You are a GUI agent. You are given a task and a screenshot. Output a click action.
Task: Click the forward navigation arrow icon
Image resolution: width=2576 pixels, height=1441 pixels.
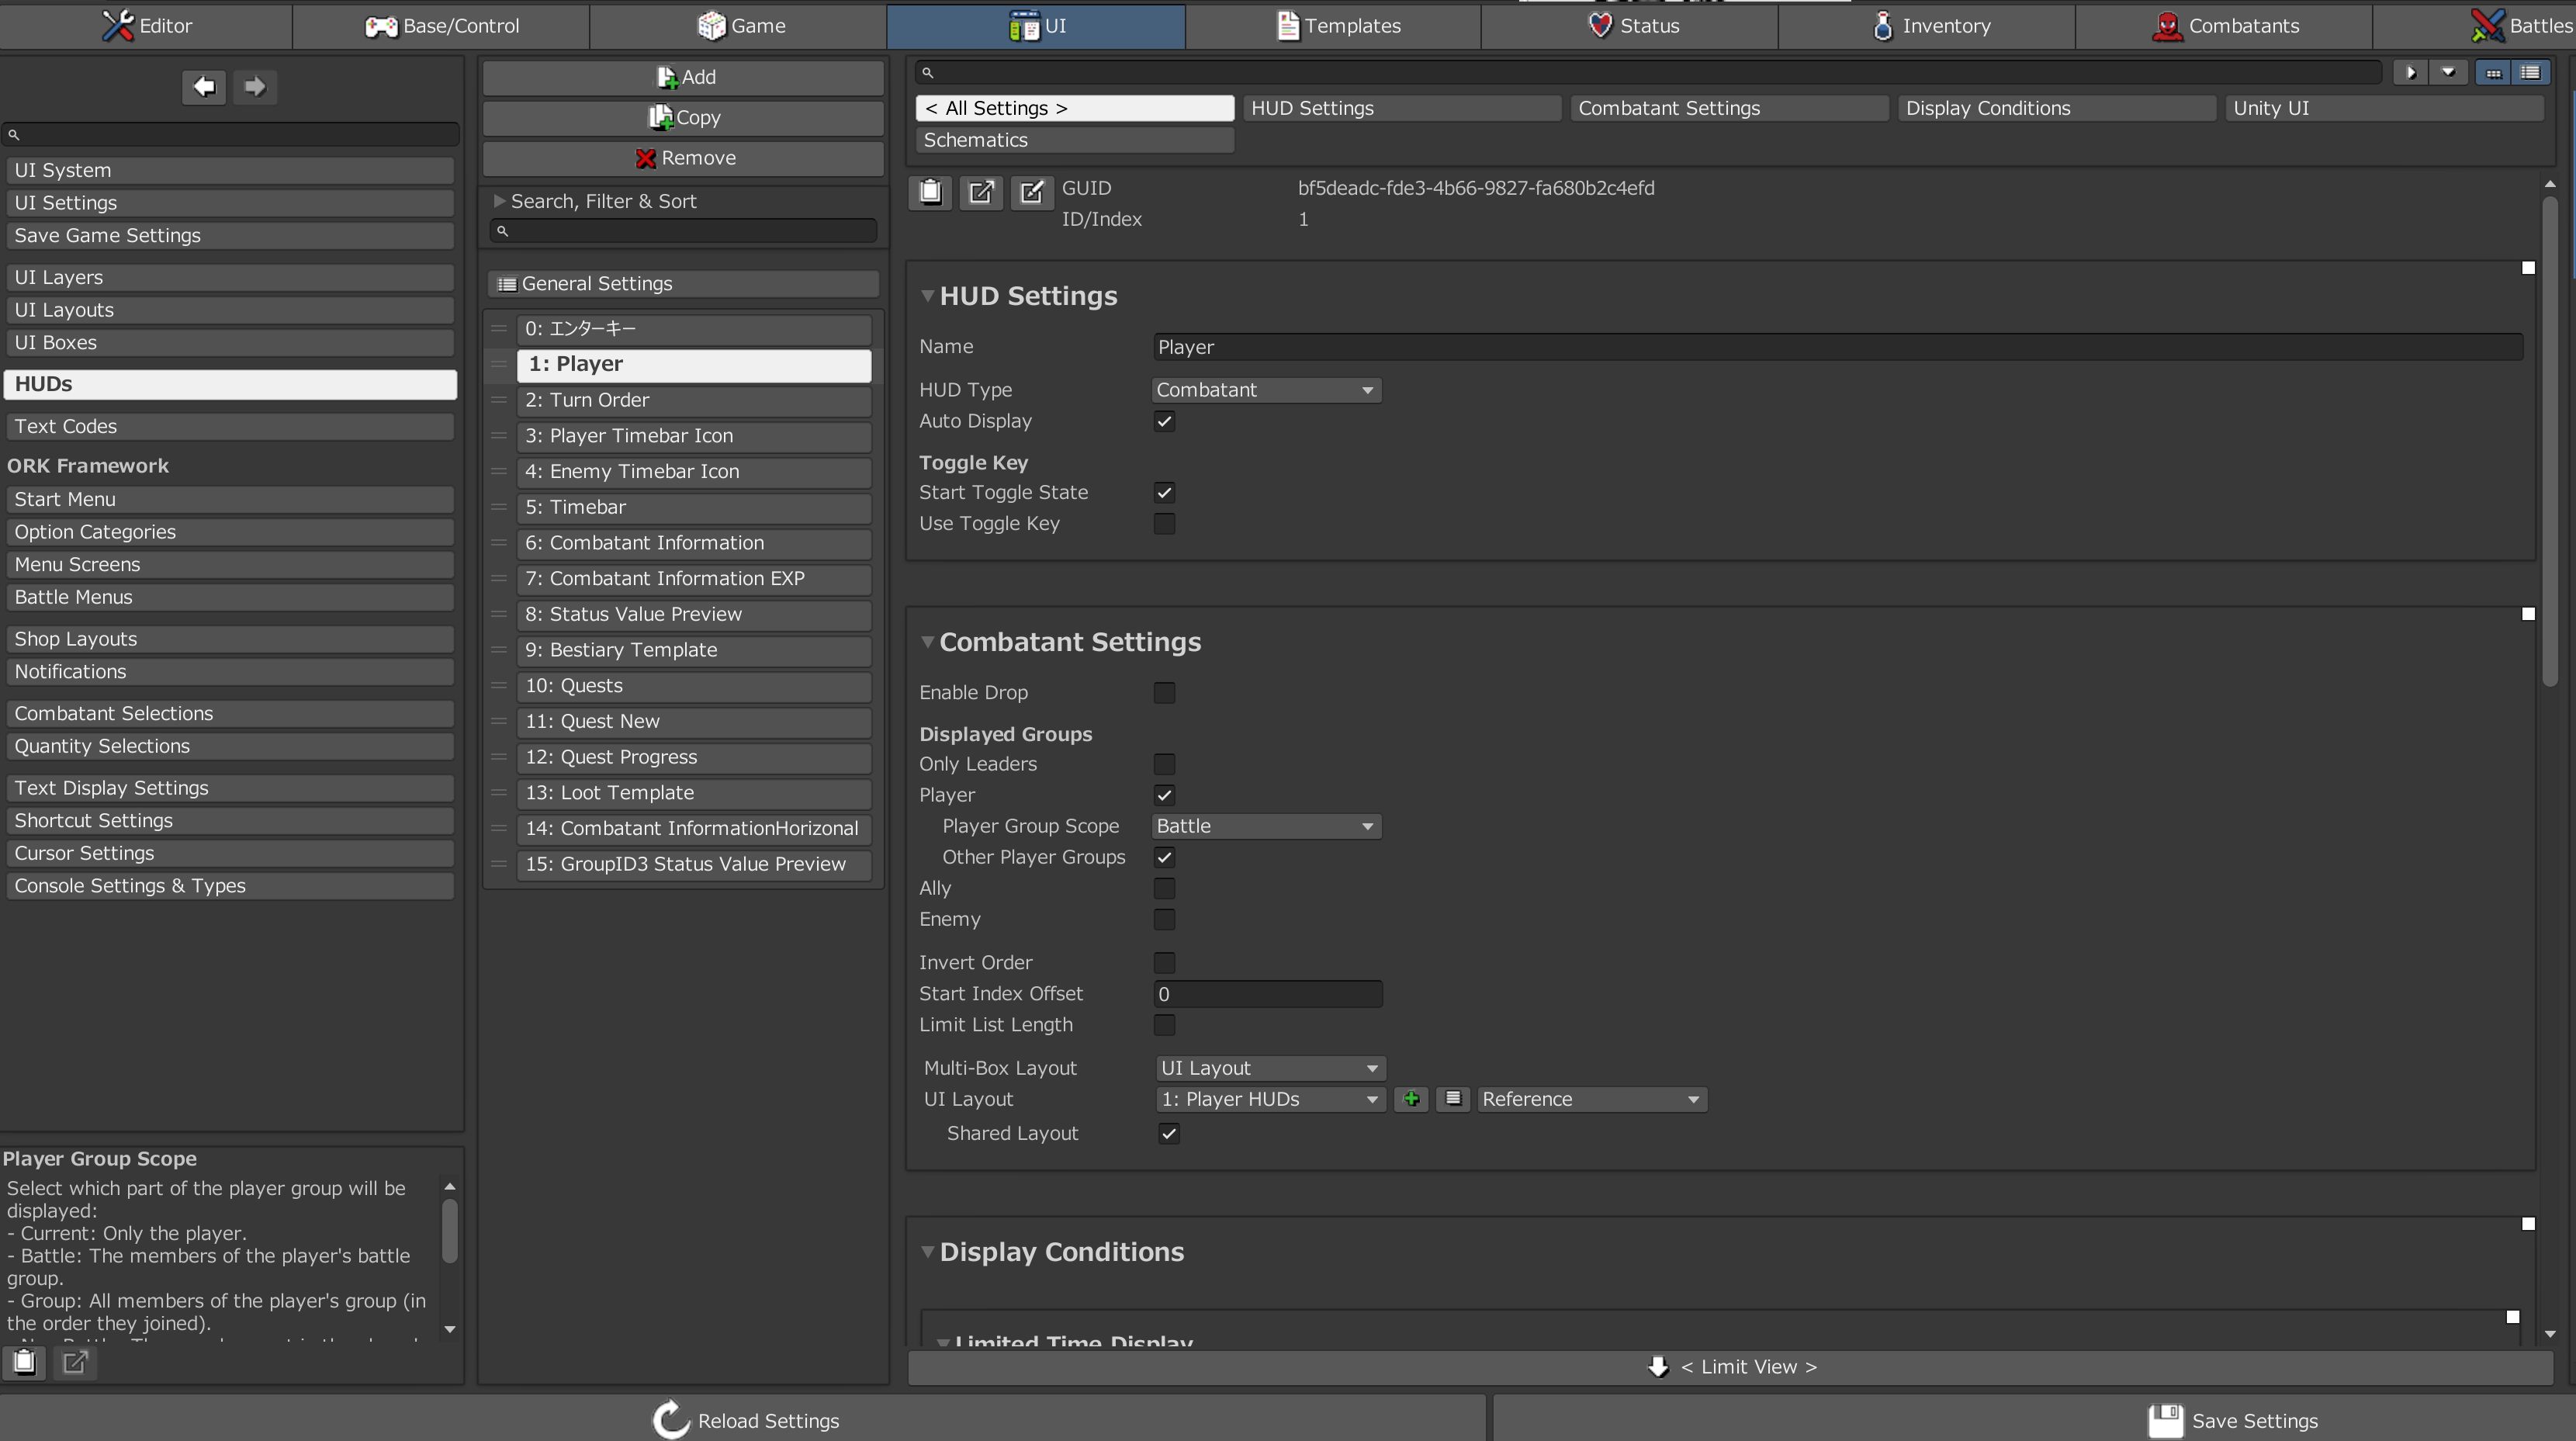coord(255,86)
